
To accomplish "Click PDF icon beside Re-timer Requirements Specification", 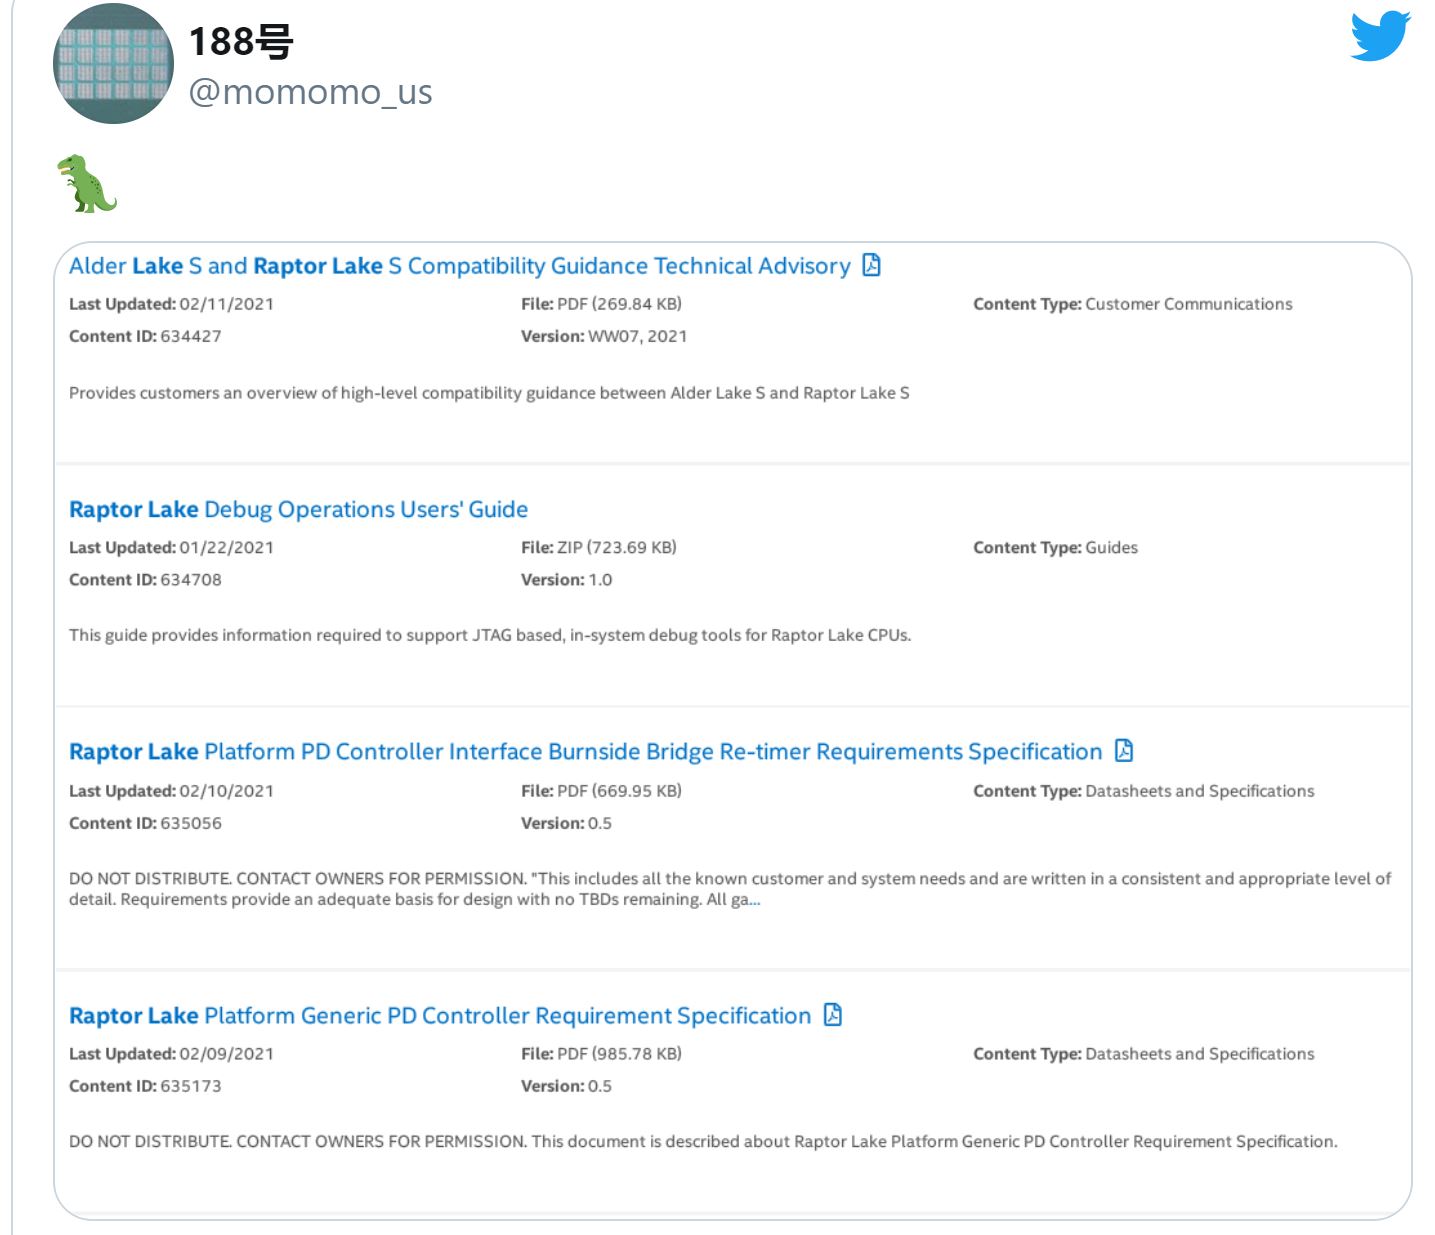I will tap(1124, 751).
